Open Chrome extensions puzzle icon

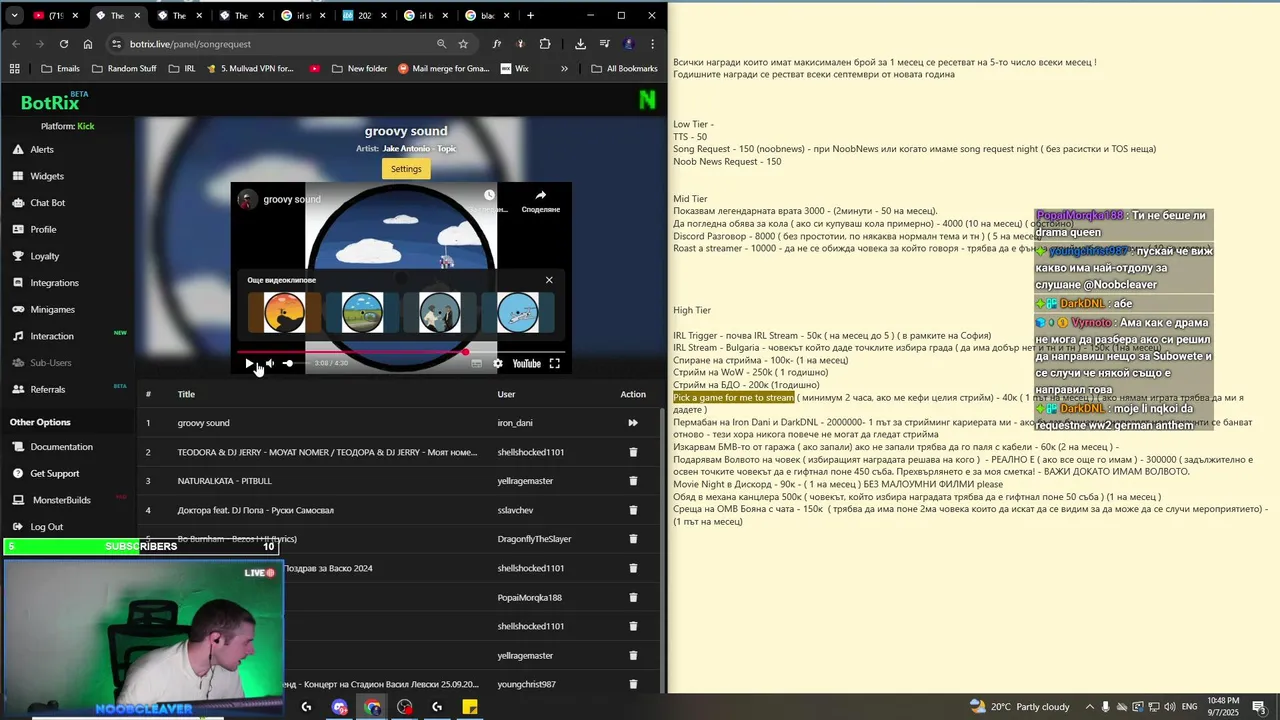click(545, 44)
